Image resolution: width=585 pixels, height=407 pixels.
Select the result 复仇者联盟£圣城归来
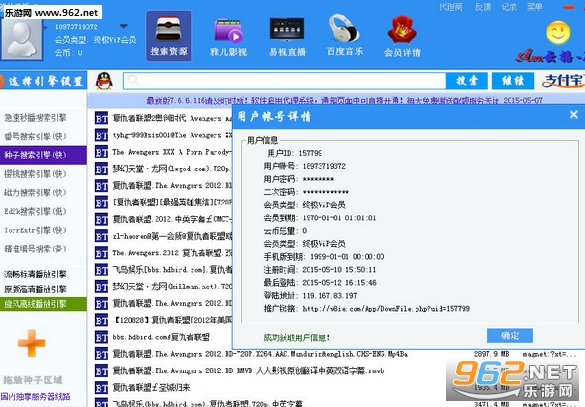point(151,388)
